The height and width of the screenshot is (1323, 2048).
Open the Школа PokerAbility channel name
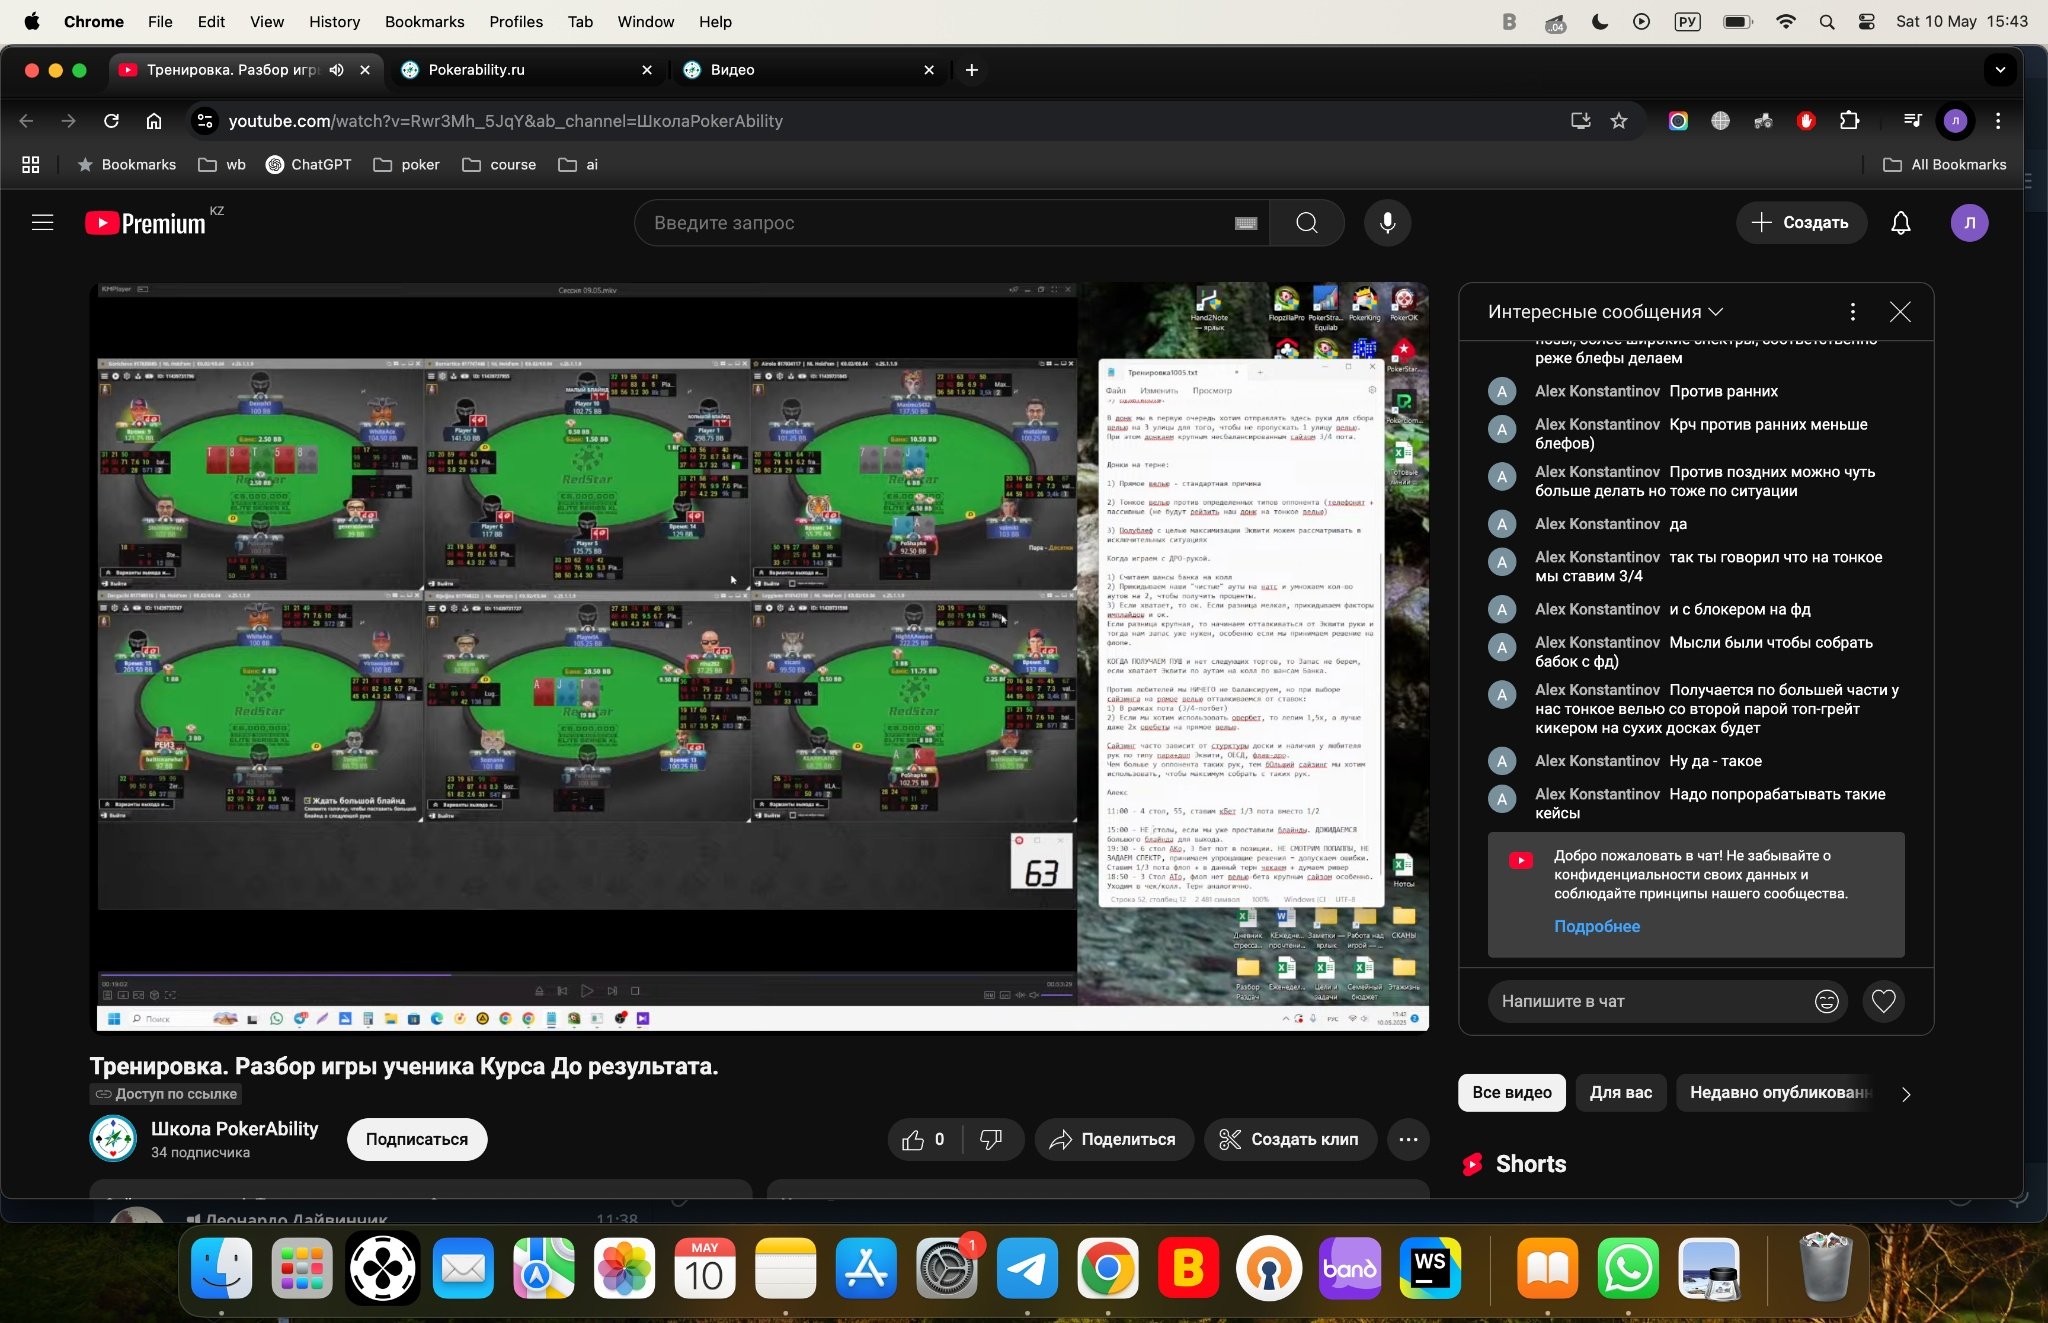(234, 1128)
